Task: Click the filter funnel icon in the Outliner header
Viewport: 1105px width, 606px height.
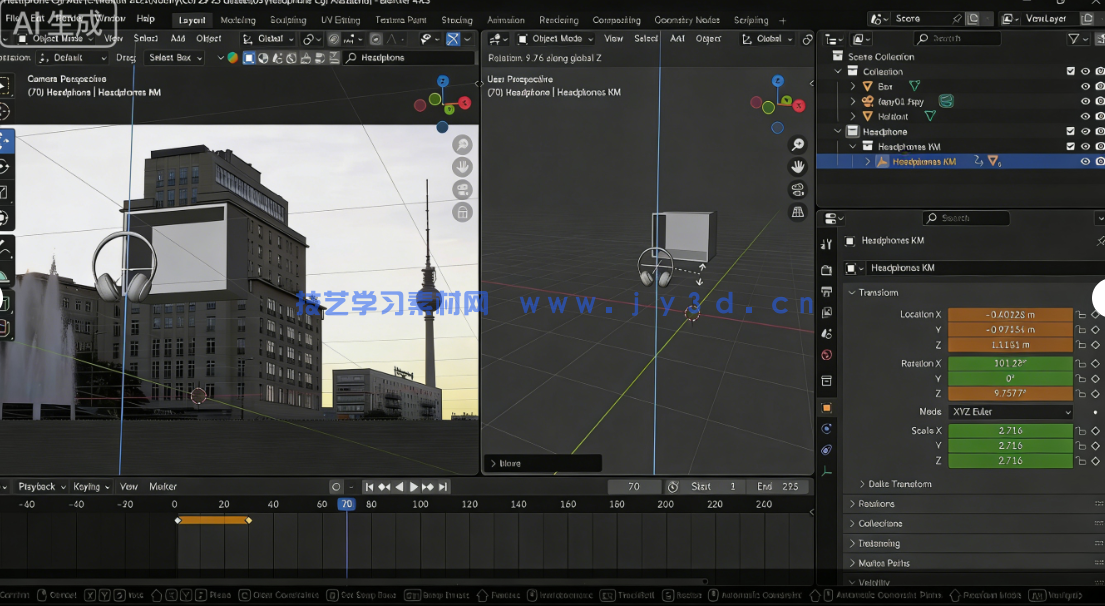Action: click(x=1071, y=37)
